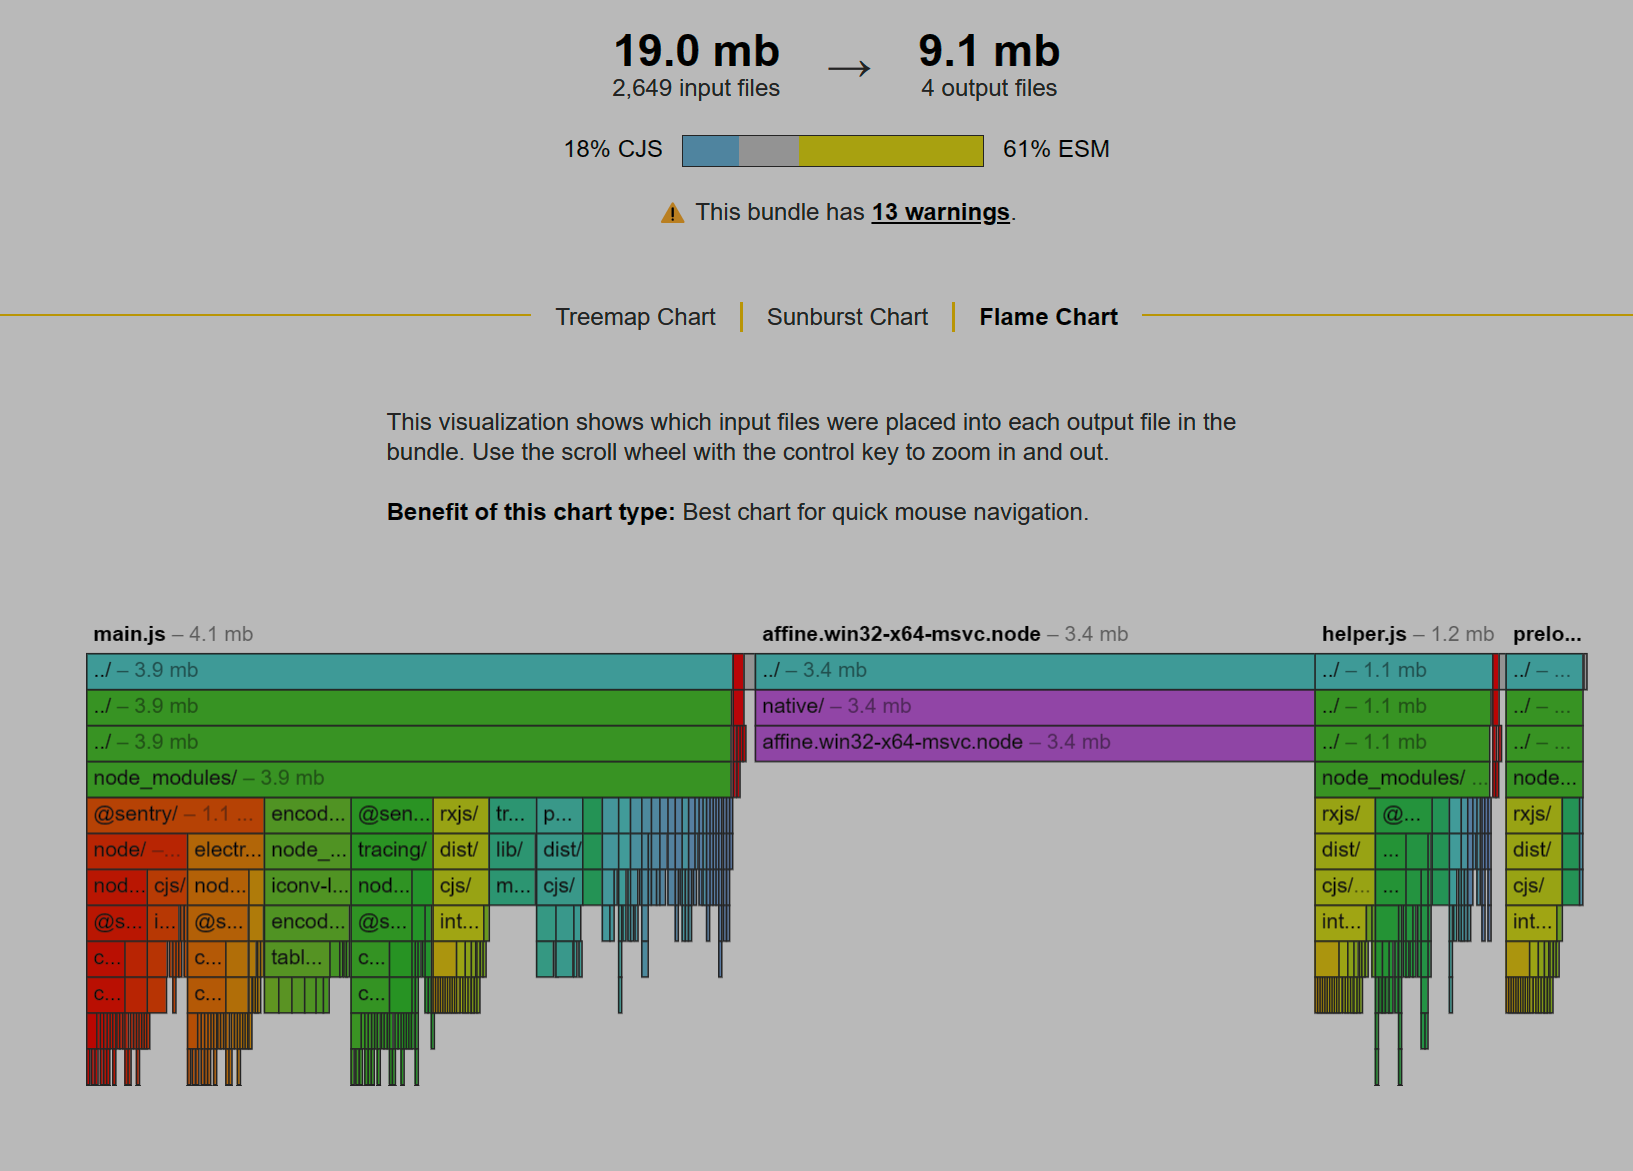Select the rxjs/ block under the prelo... output
Viewport: 1633px width, 1171px height.
pyautogui.click(x=1532, y=814)
